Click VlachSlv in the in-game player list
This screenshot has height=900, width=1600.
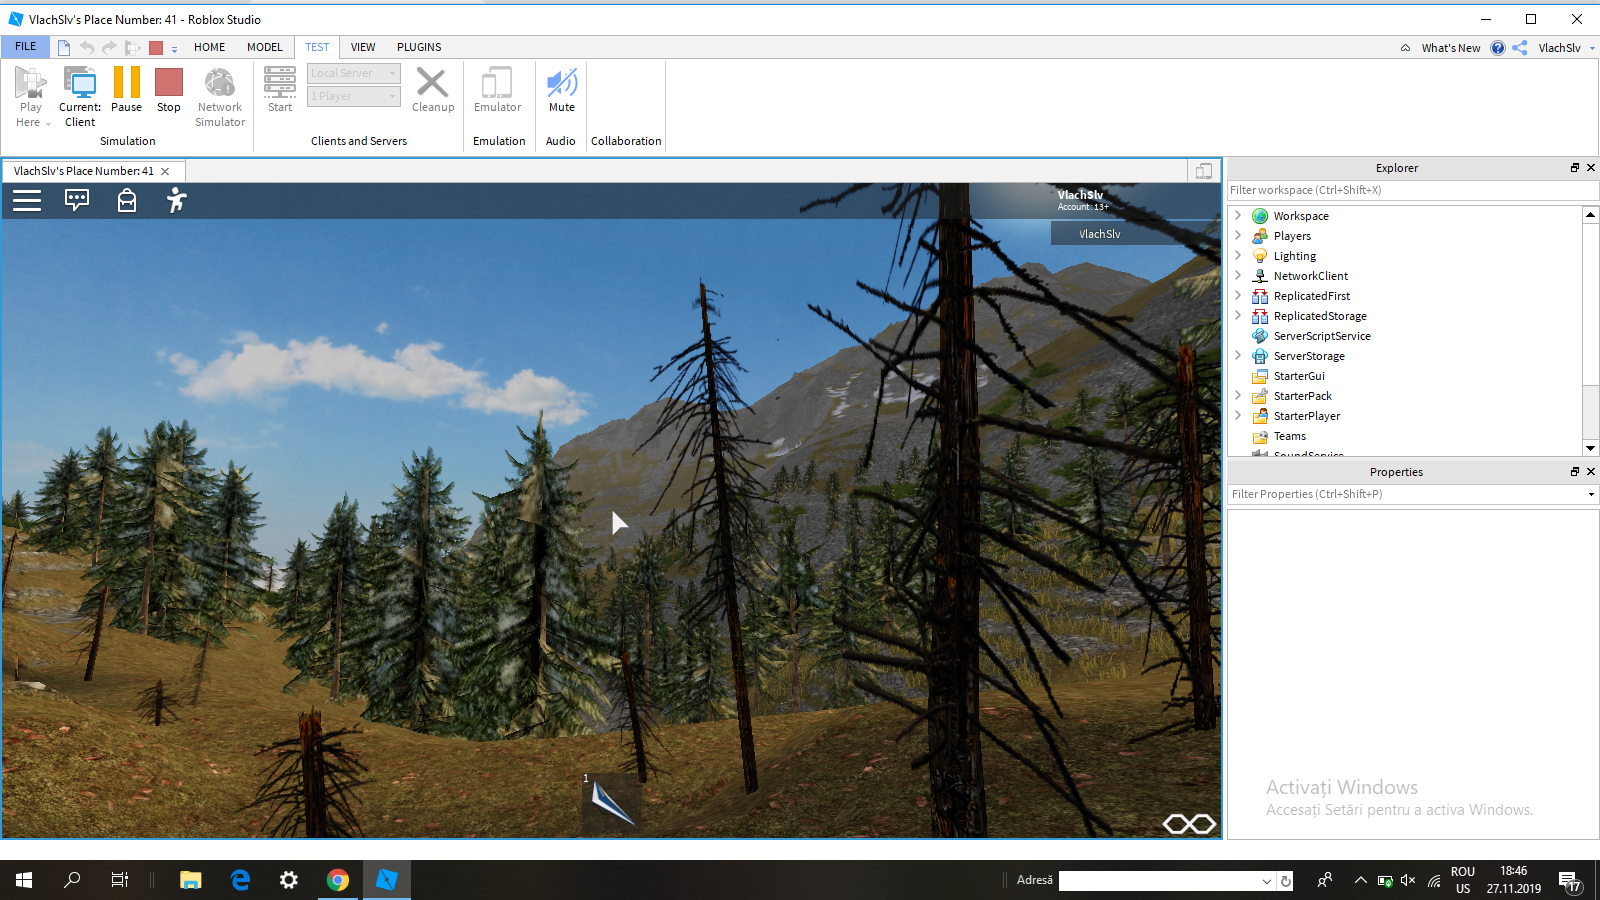(x=1100, y=234)
